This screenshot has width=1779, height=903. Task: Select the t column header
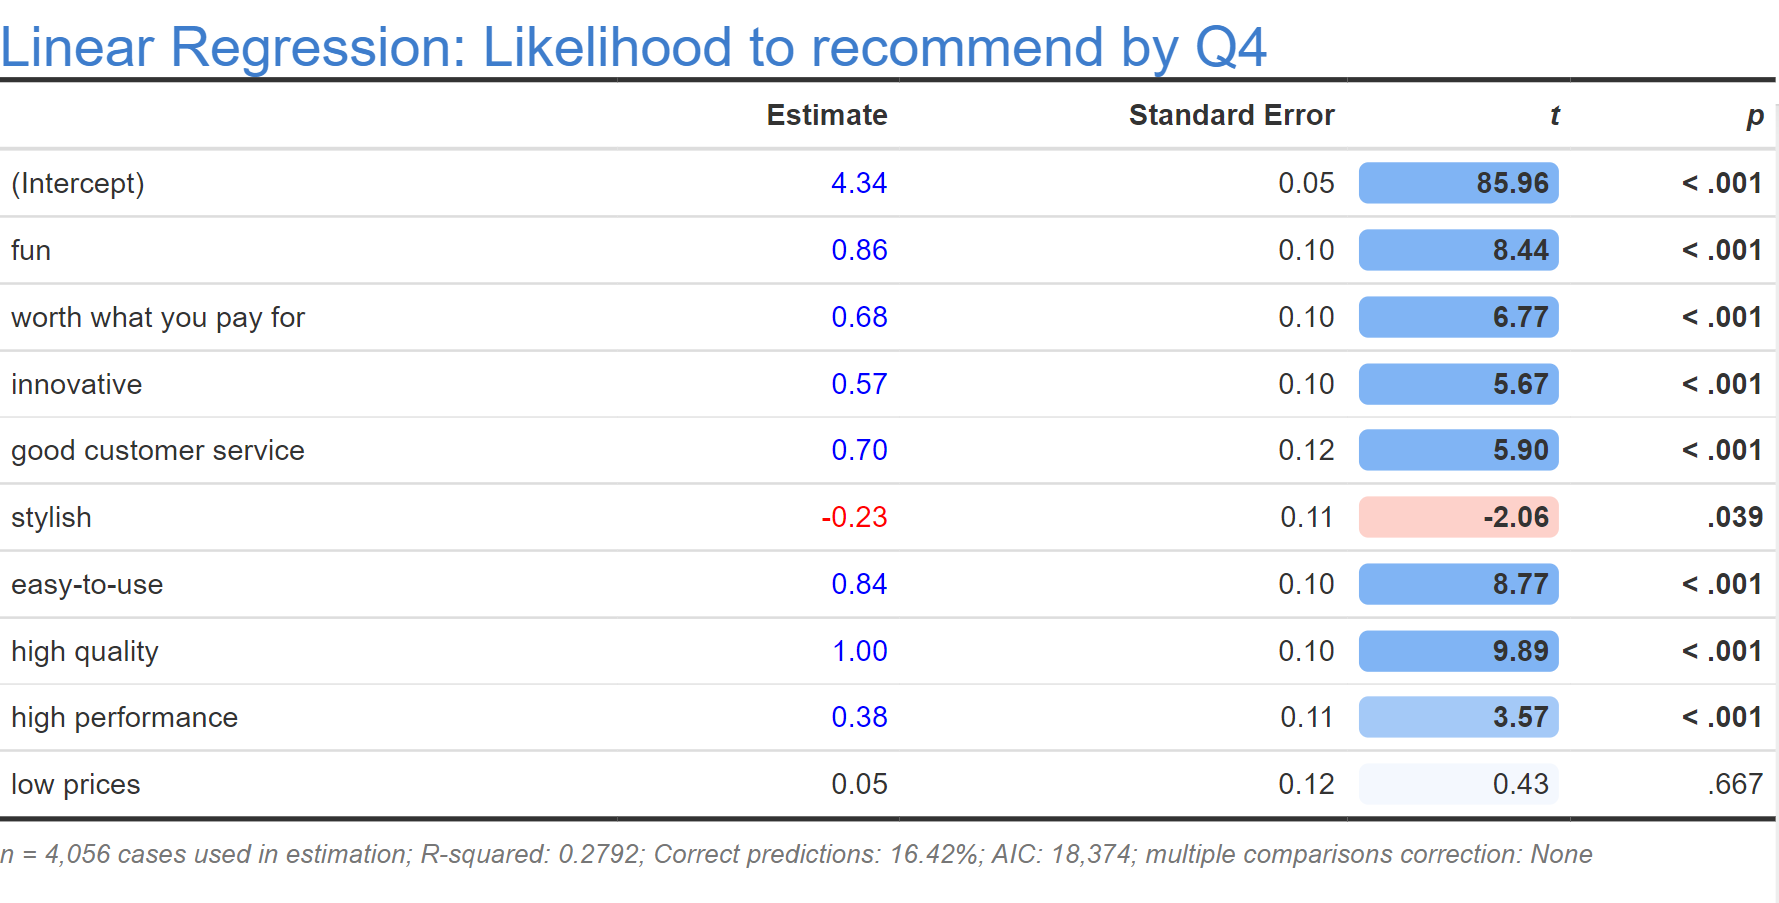pos(1554,116)
